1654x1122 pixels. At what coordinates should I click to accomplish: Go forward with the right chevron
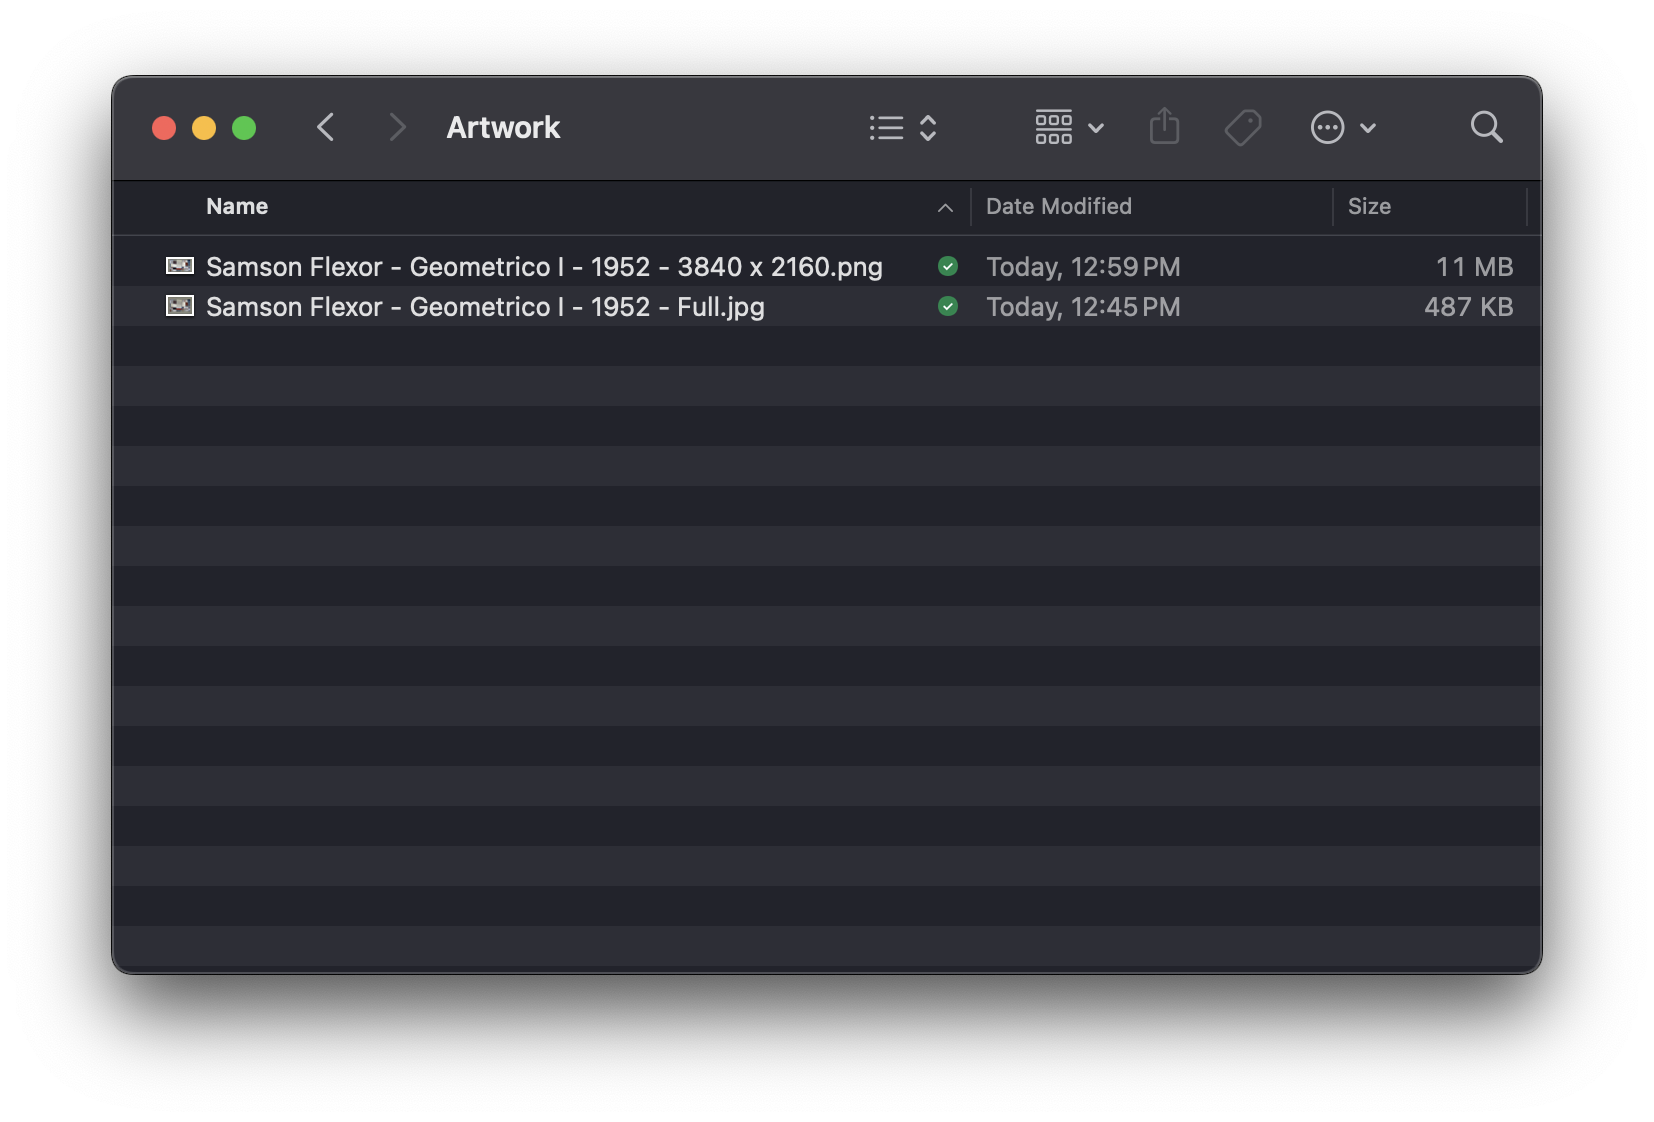point(397,127)
